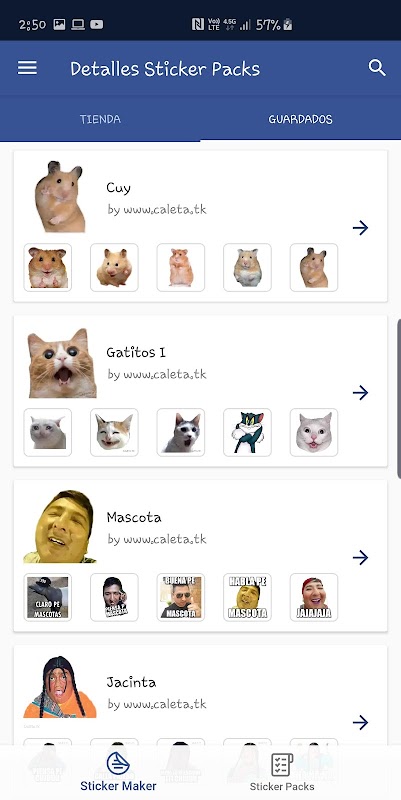401x800 pixels.
Task: Choose the JAJAJAJA sticker thumbnail
Action: point(314,597)
